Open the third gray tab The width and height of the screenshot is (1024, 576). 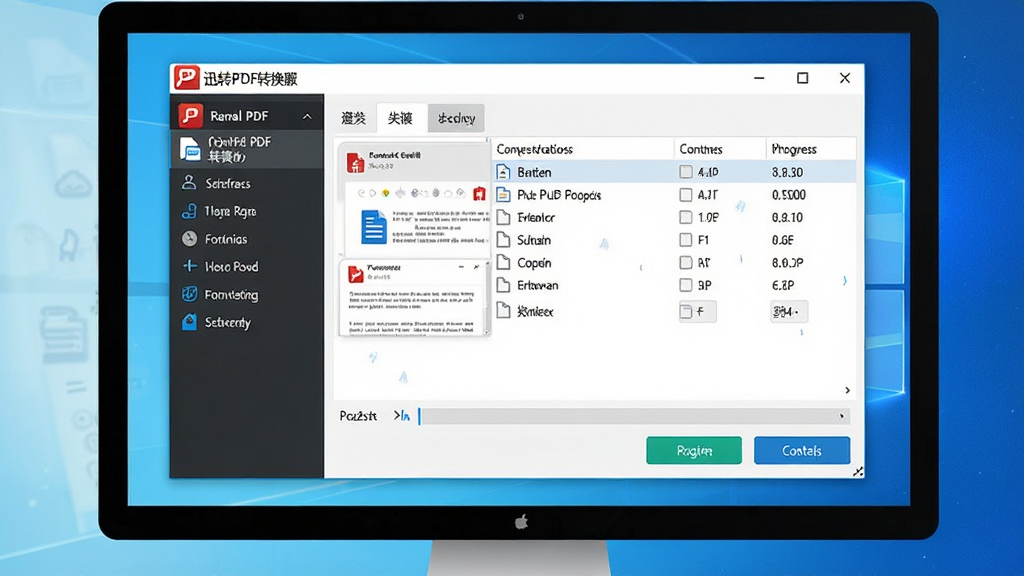click(456, 118)
